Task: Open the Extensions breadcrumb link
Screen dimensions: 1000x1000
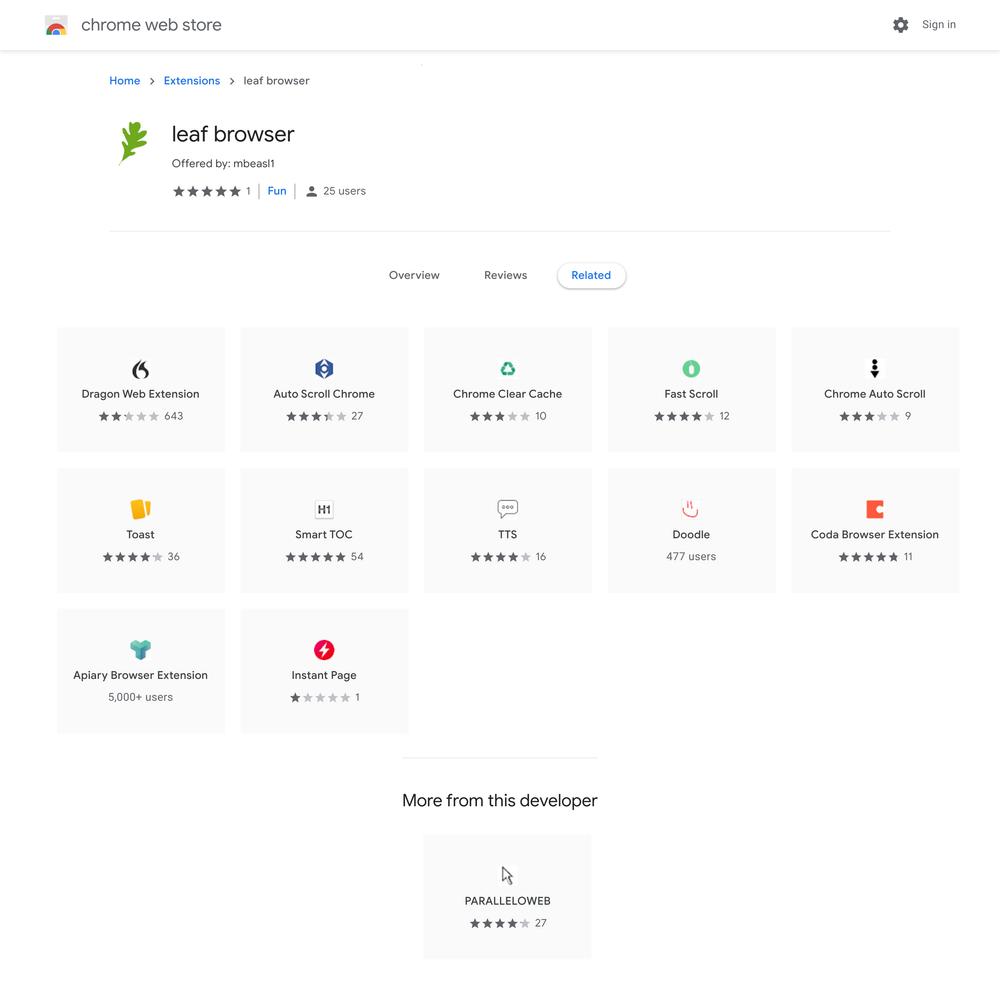Action: click(191, 80)
